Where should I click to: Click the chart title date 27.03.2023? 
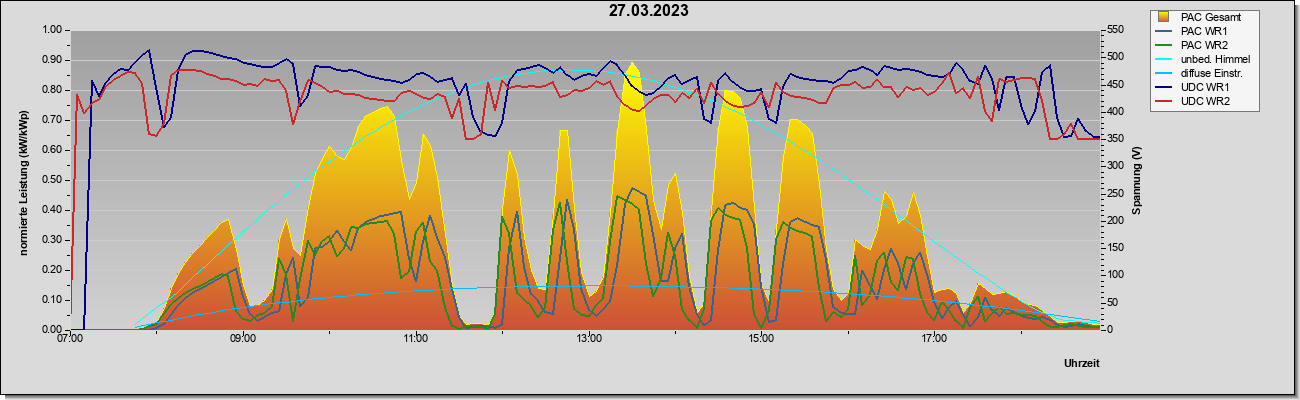[649, 11]
